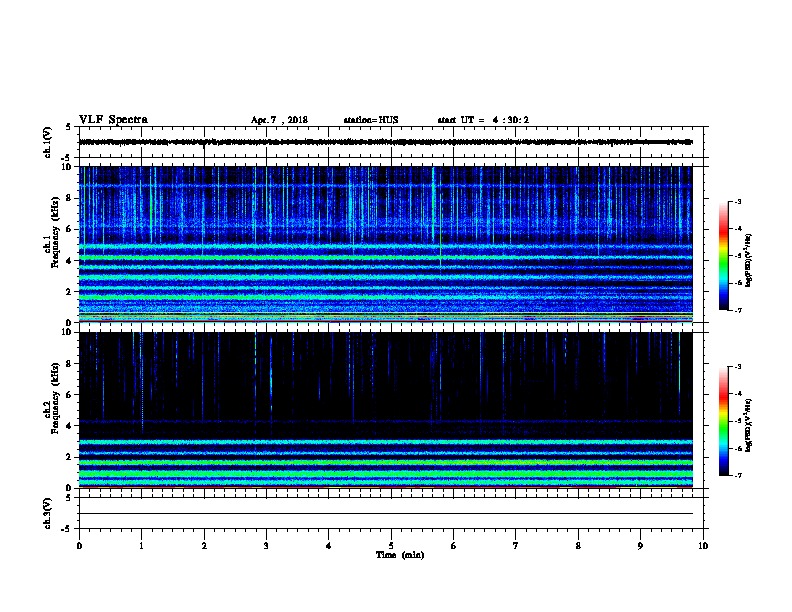Click the "7" tick label on Time axis
The height and width of the screenshot is (612, 792).
516,546
